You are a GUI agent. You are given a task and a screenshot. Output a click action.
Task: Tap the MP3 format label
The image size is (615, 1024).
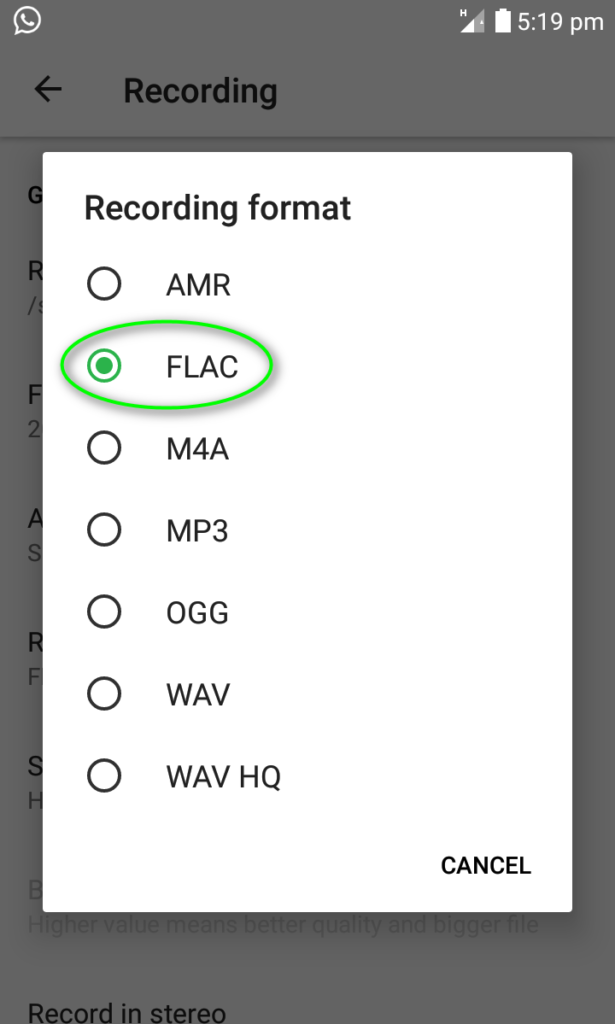tap(197, 530)
